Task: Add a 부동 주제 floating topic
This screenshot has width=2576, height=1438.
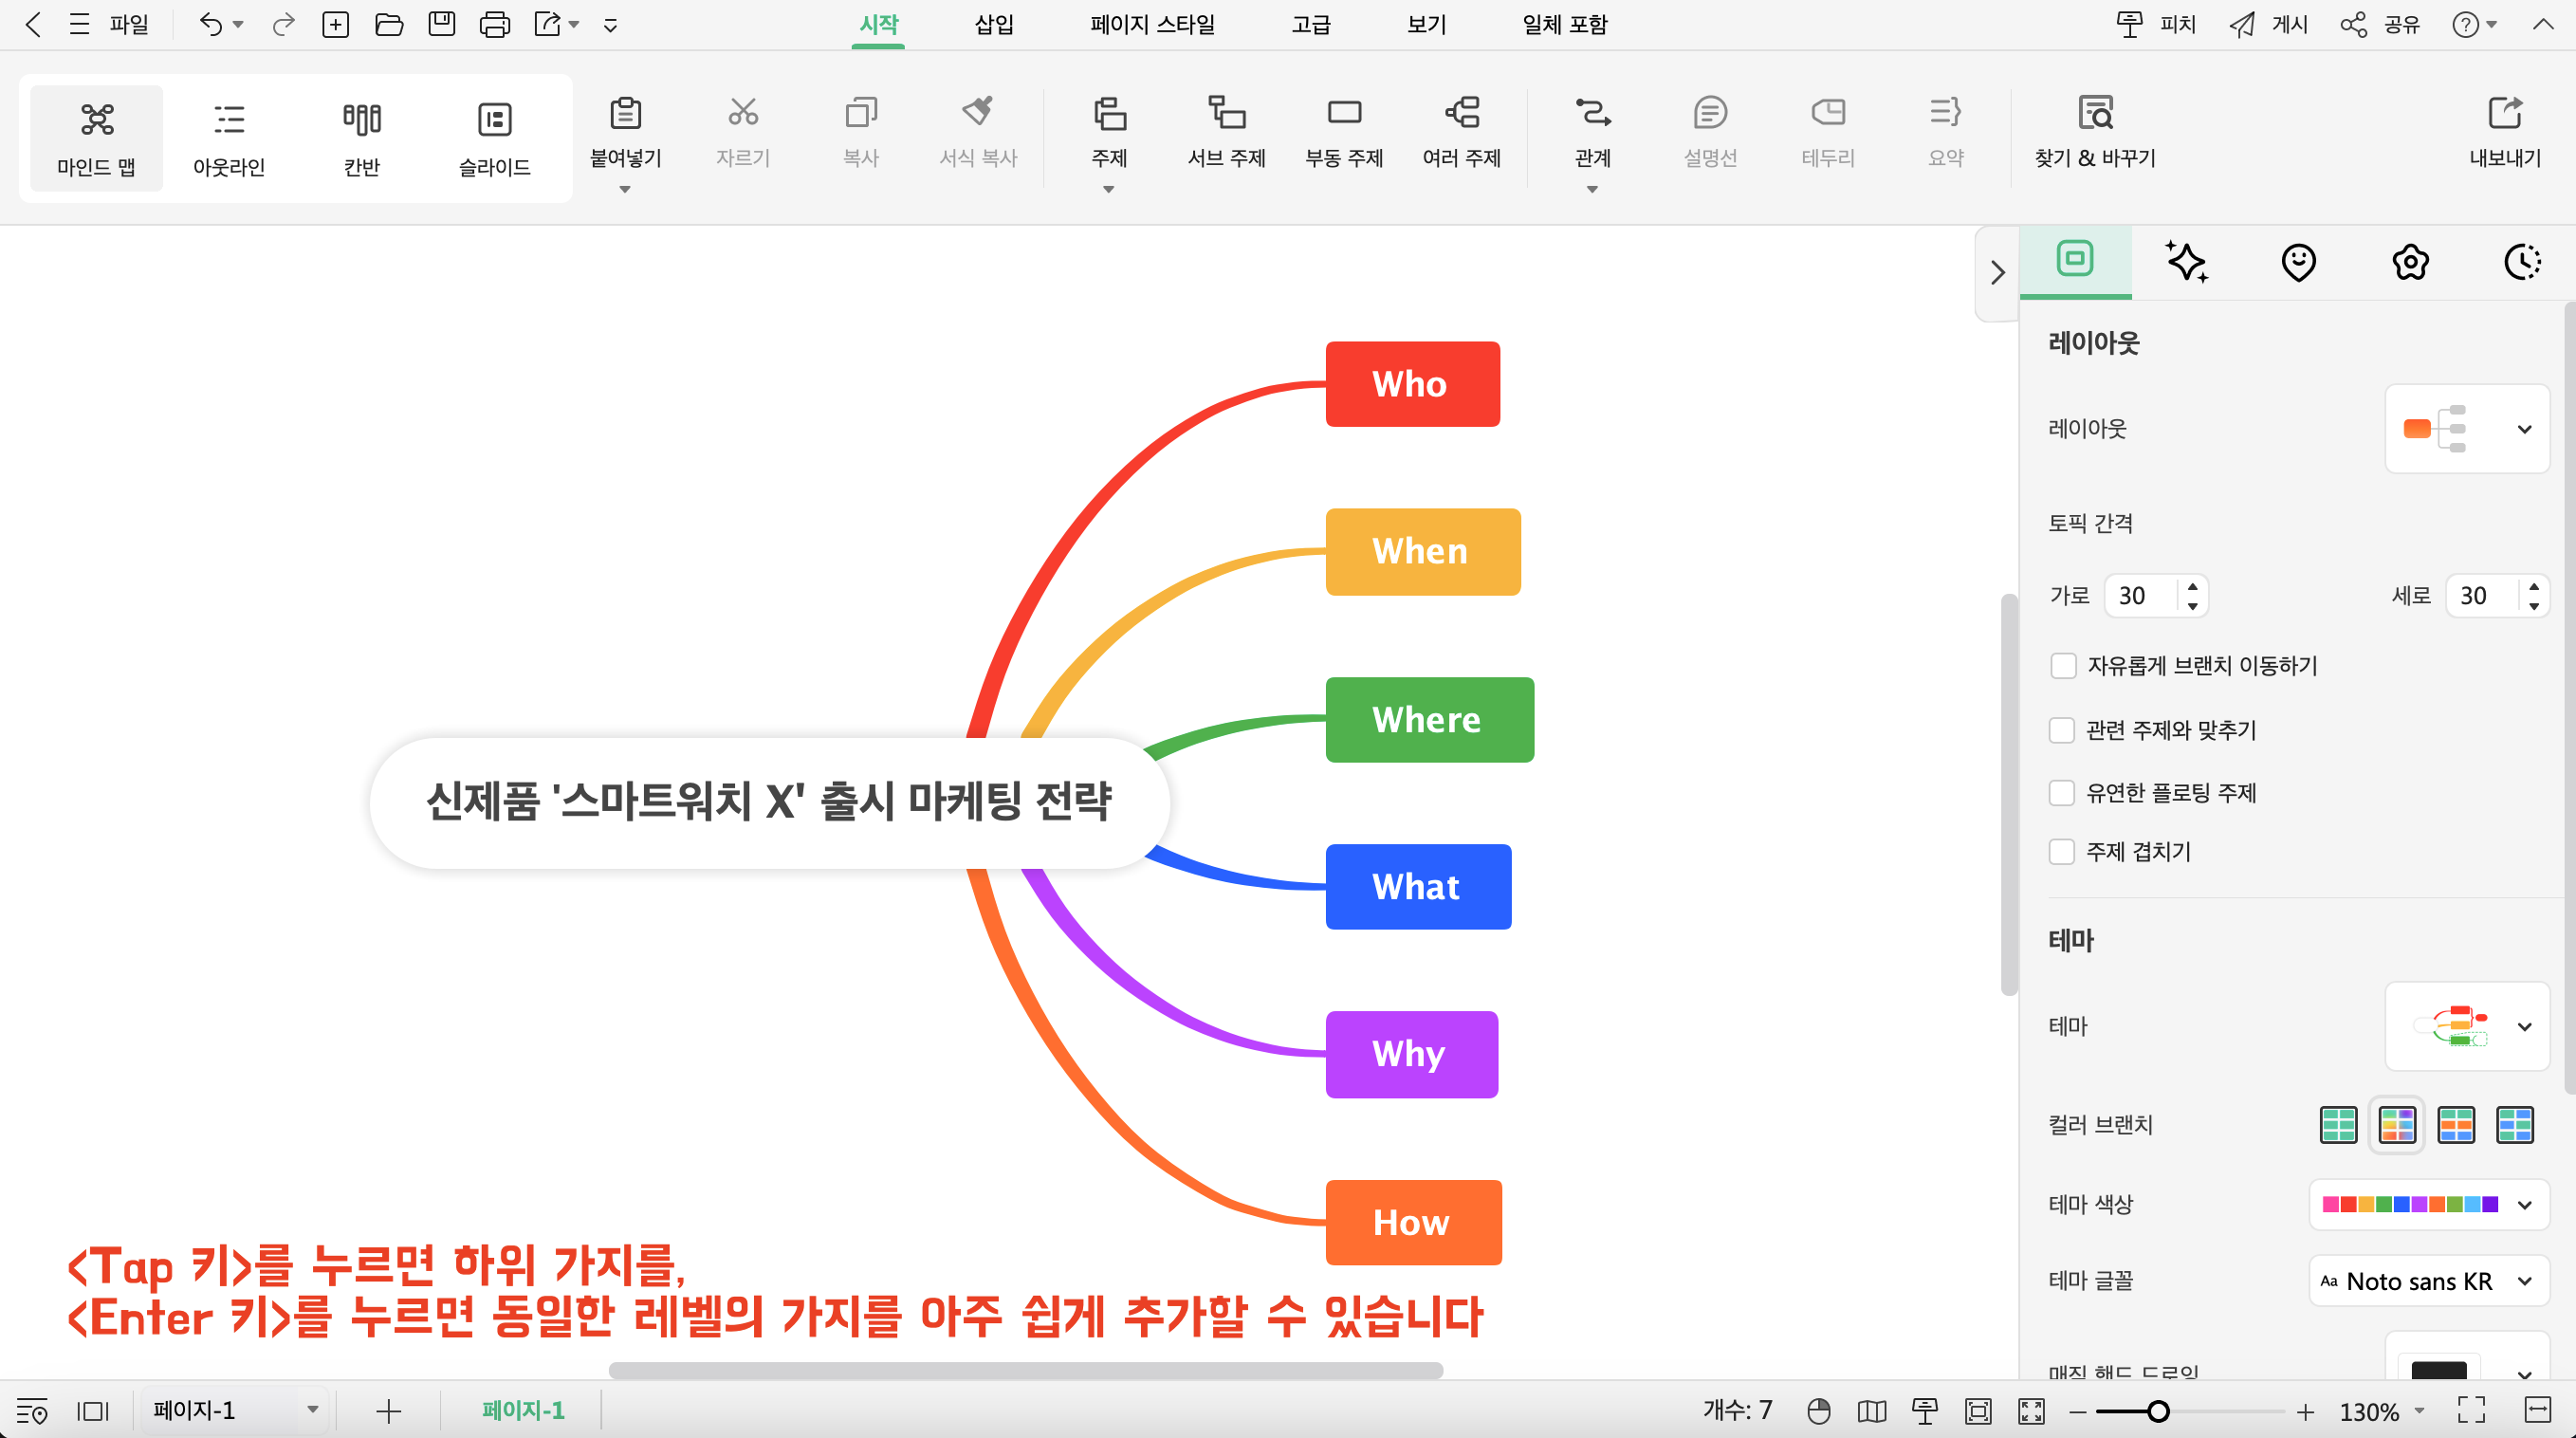Action: [1344, 130]
